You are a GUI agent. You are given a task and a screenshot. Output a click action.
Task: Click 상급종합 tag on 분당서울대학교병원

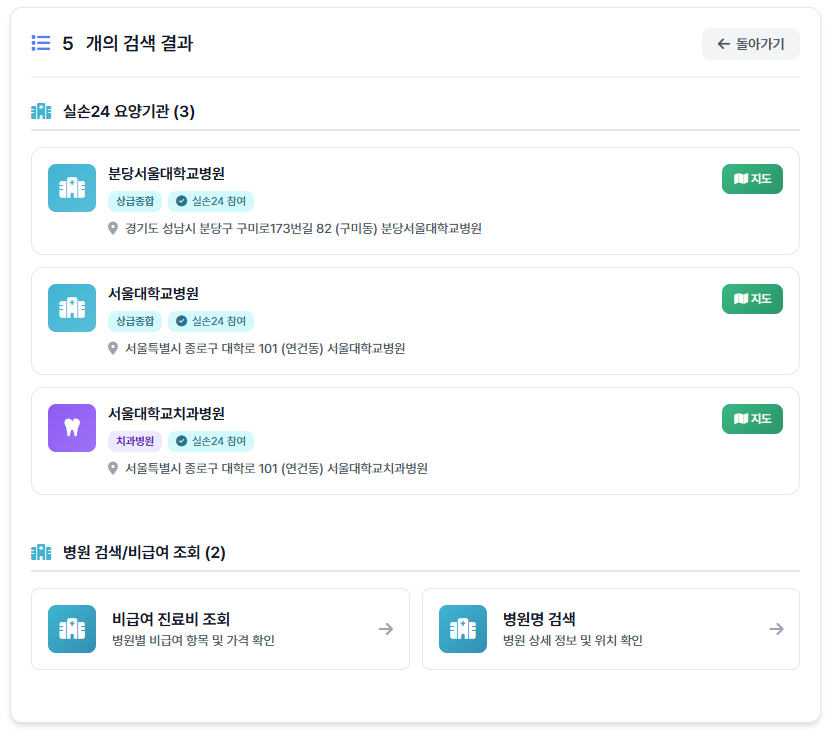[x=134, y=201]
